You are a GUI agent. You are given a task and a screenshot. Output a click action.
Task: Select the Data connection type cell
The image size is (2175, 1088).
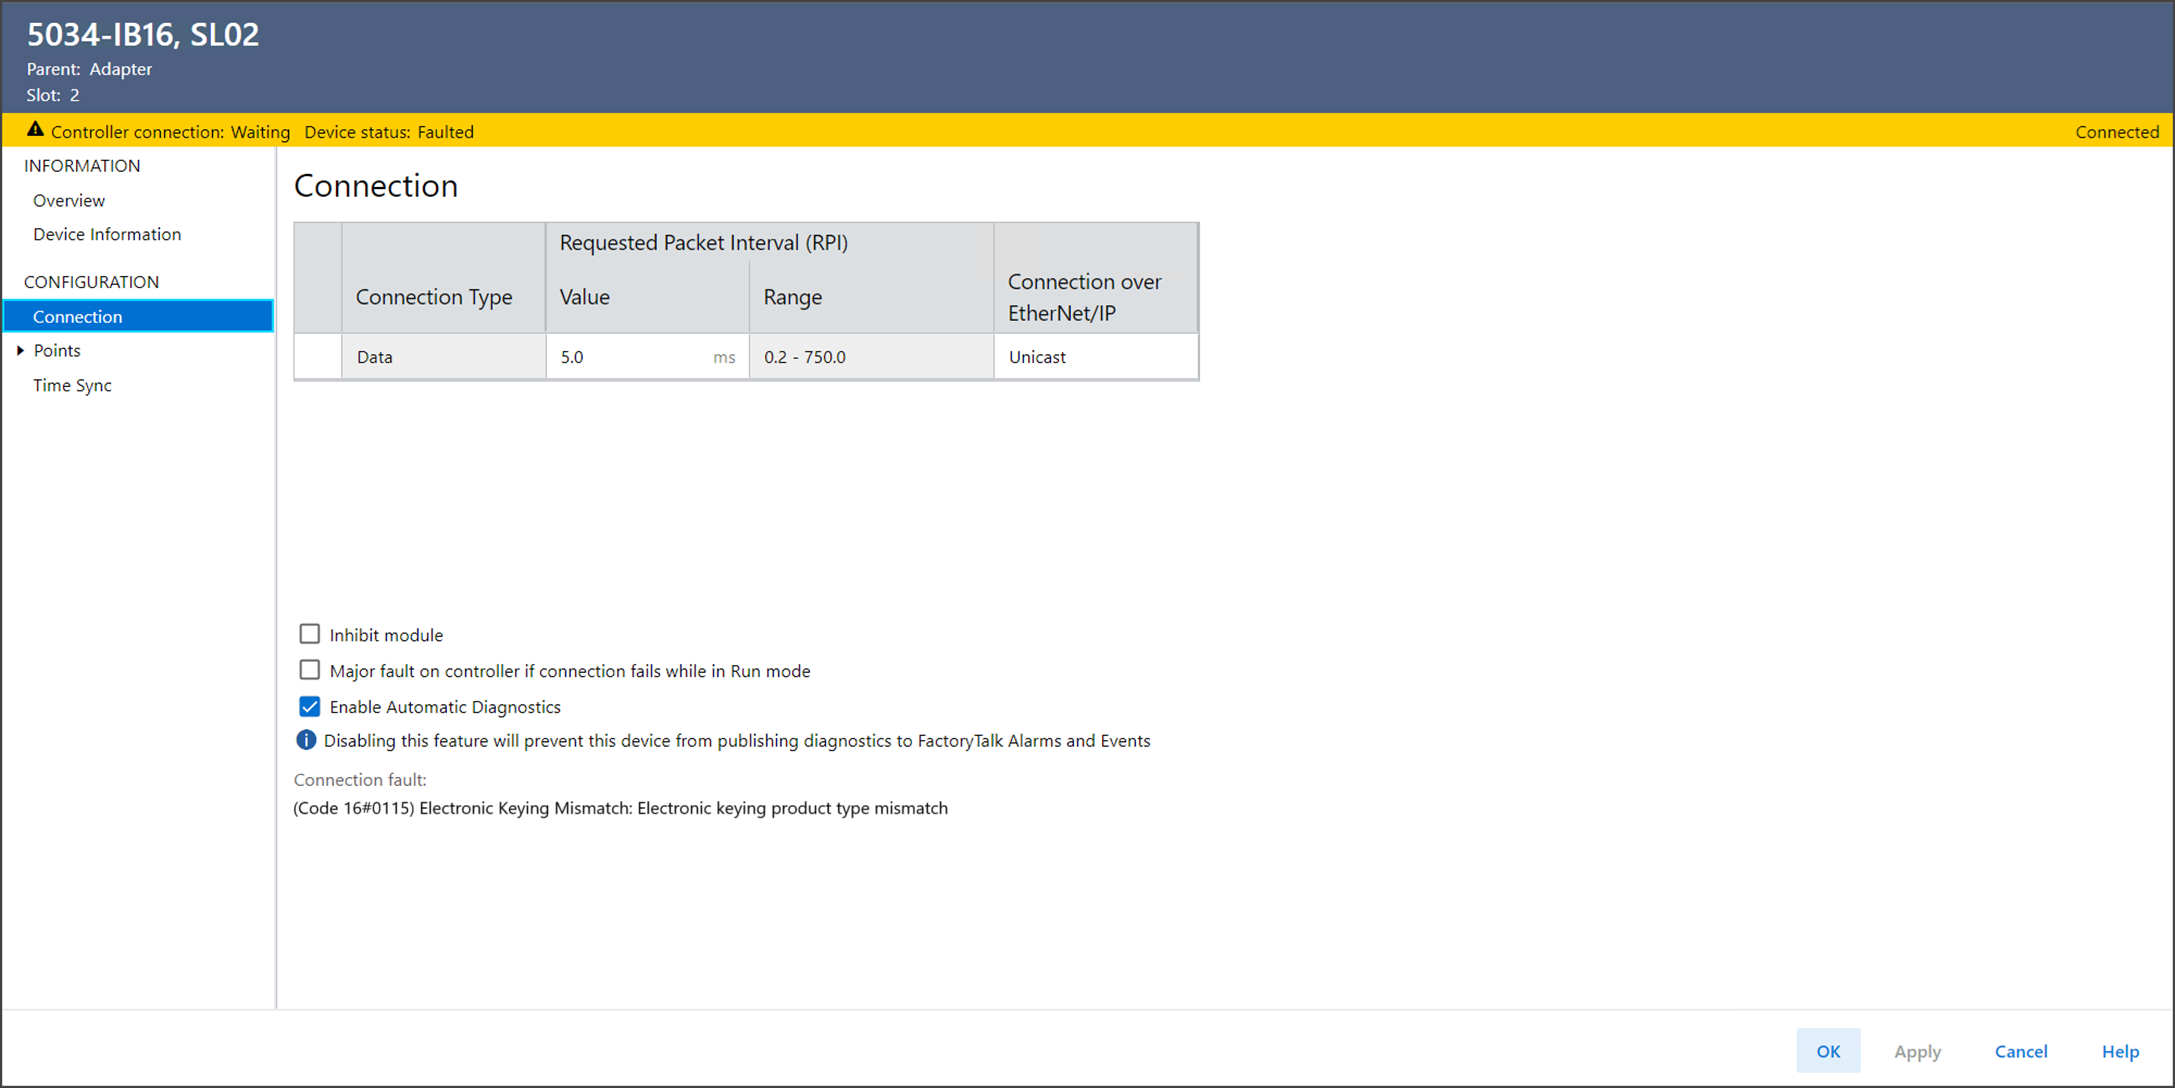443,357
